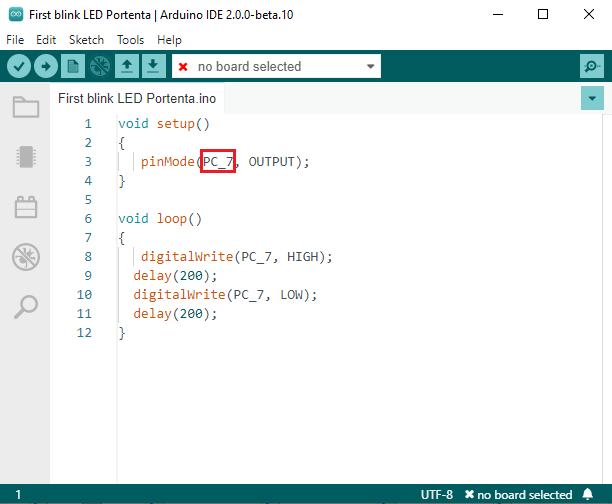Click the Verify checkmark button

tap(19, 66)
